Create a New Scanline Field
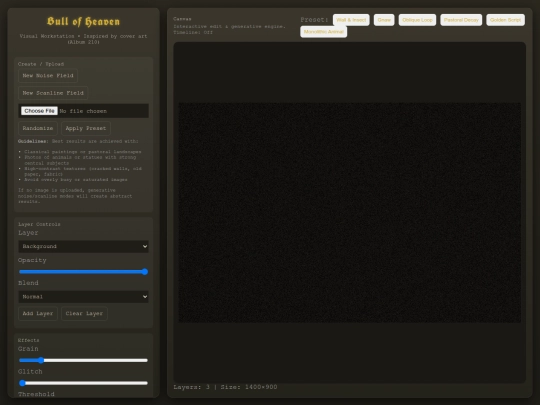The image size is (540, 405). tap(53, 93)
